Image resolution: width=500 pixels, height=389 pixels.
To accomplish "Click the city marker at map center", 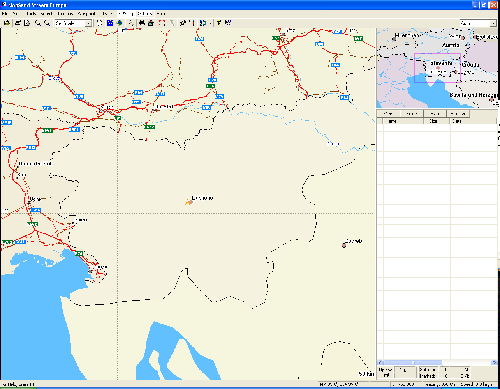I will pyautogui.click(x=191, y=202).
